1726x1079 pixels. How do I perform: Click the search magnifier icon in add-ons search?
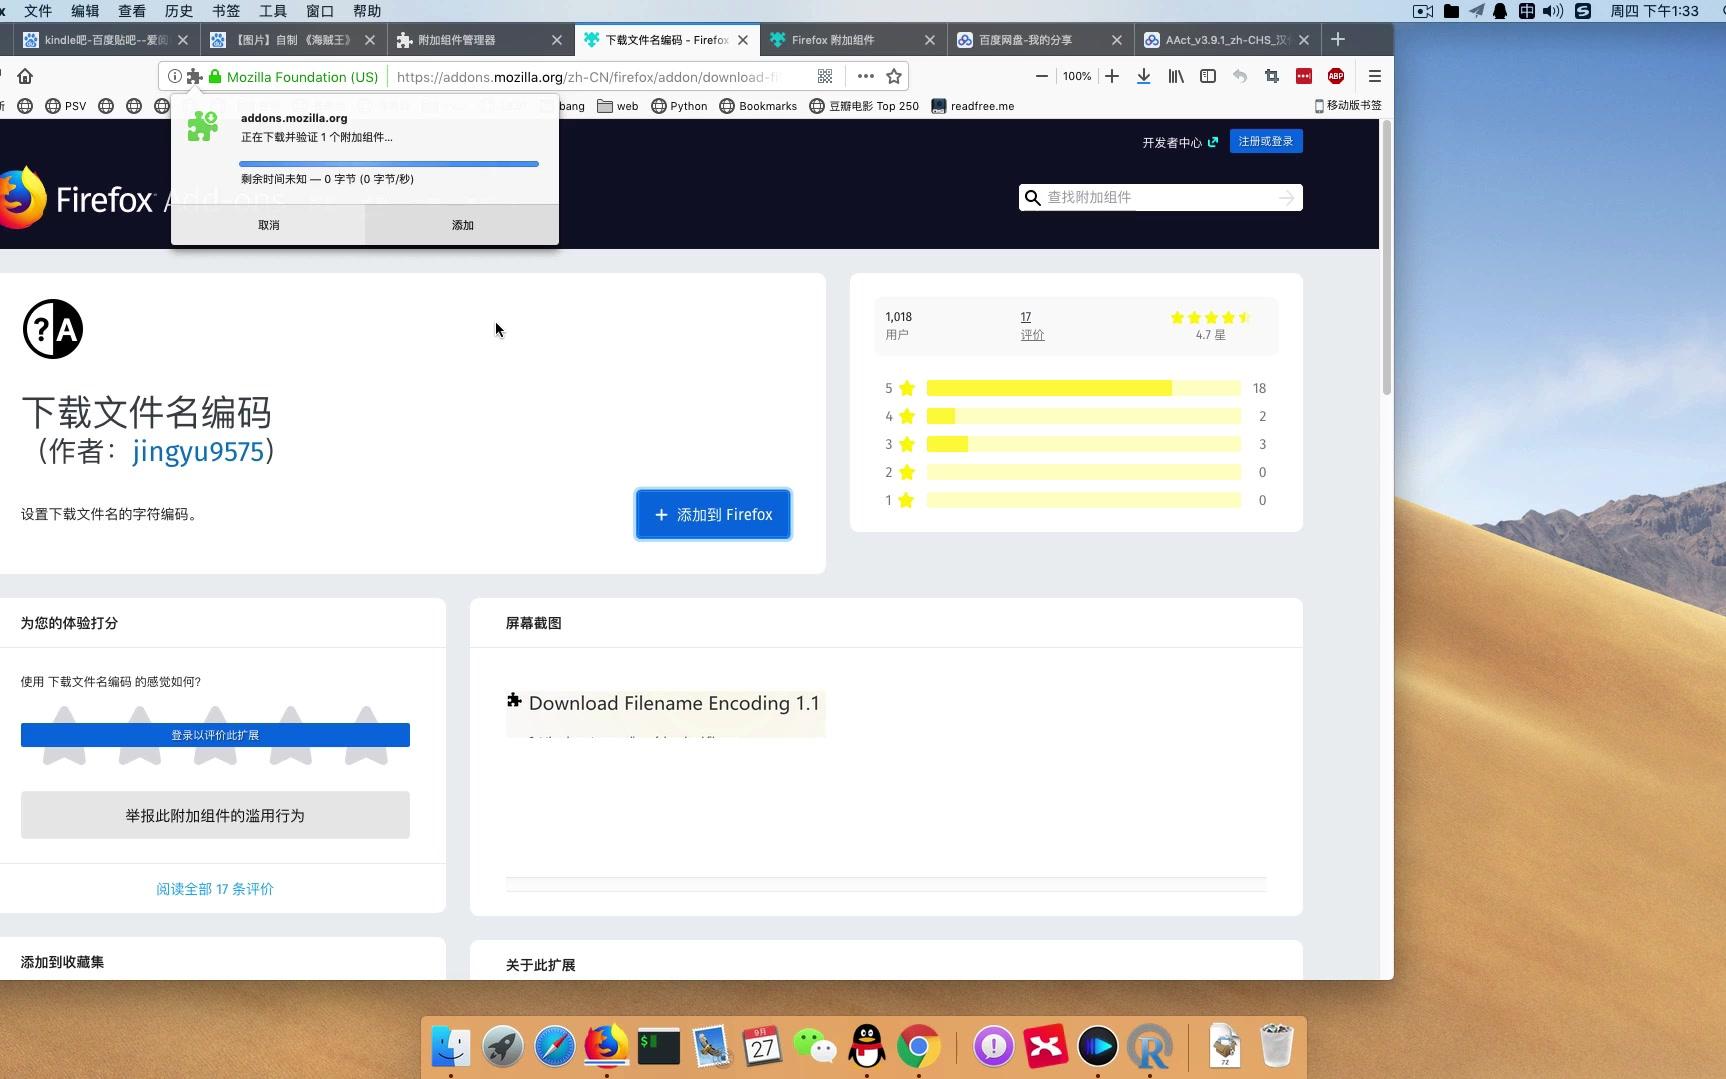click(1033, 198)
